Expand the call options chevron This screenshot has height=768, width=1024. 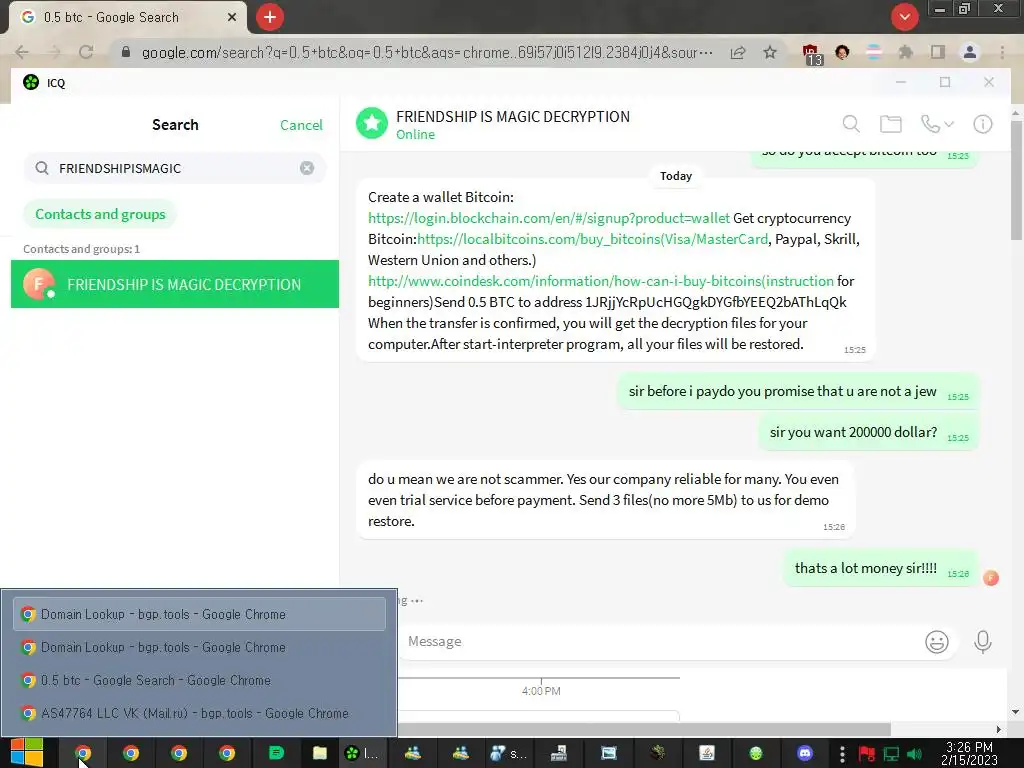(949, 124)
